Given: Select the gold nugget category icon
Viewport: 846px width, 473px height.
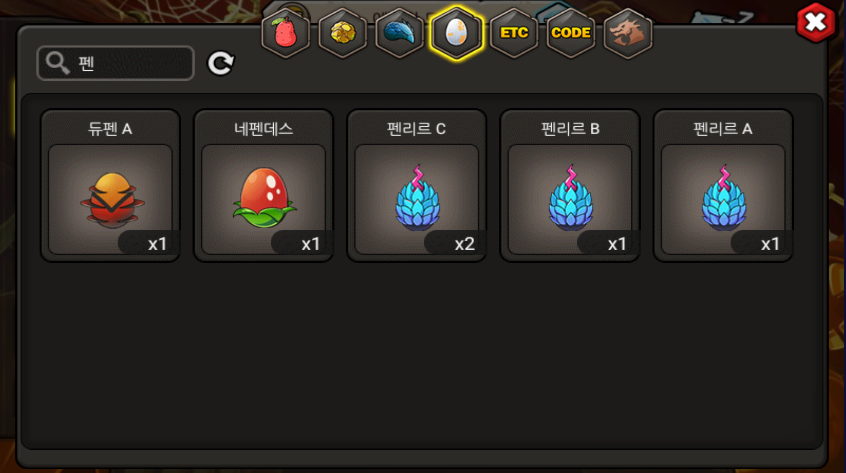Looking at the screenshot, I should pyautogui.click(x=343, y=33).
